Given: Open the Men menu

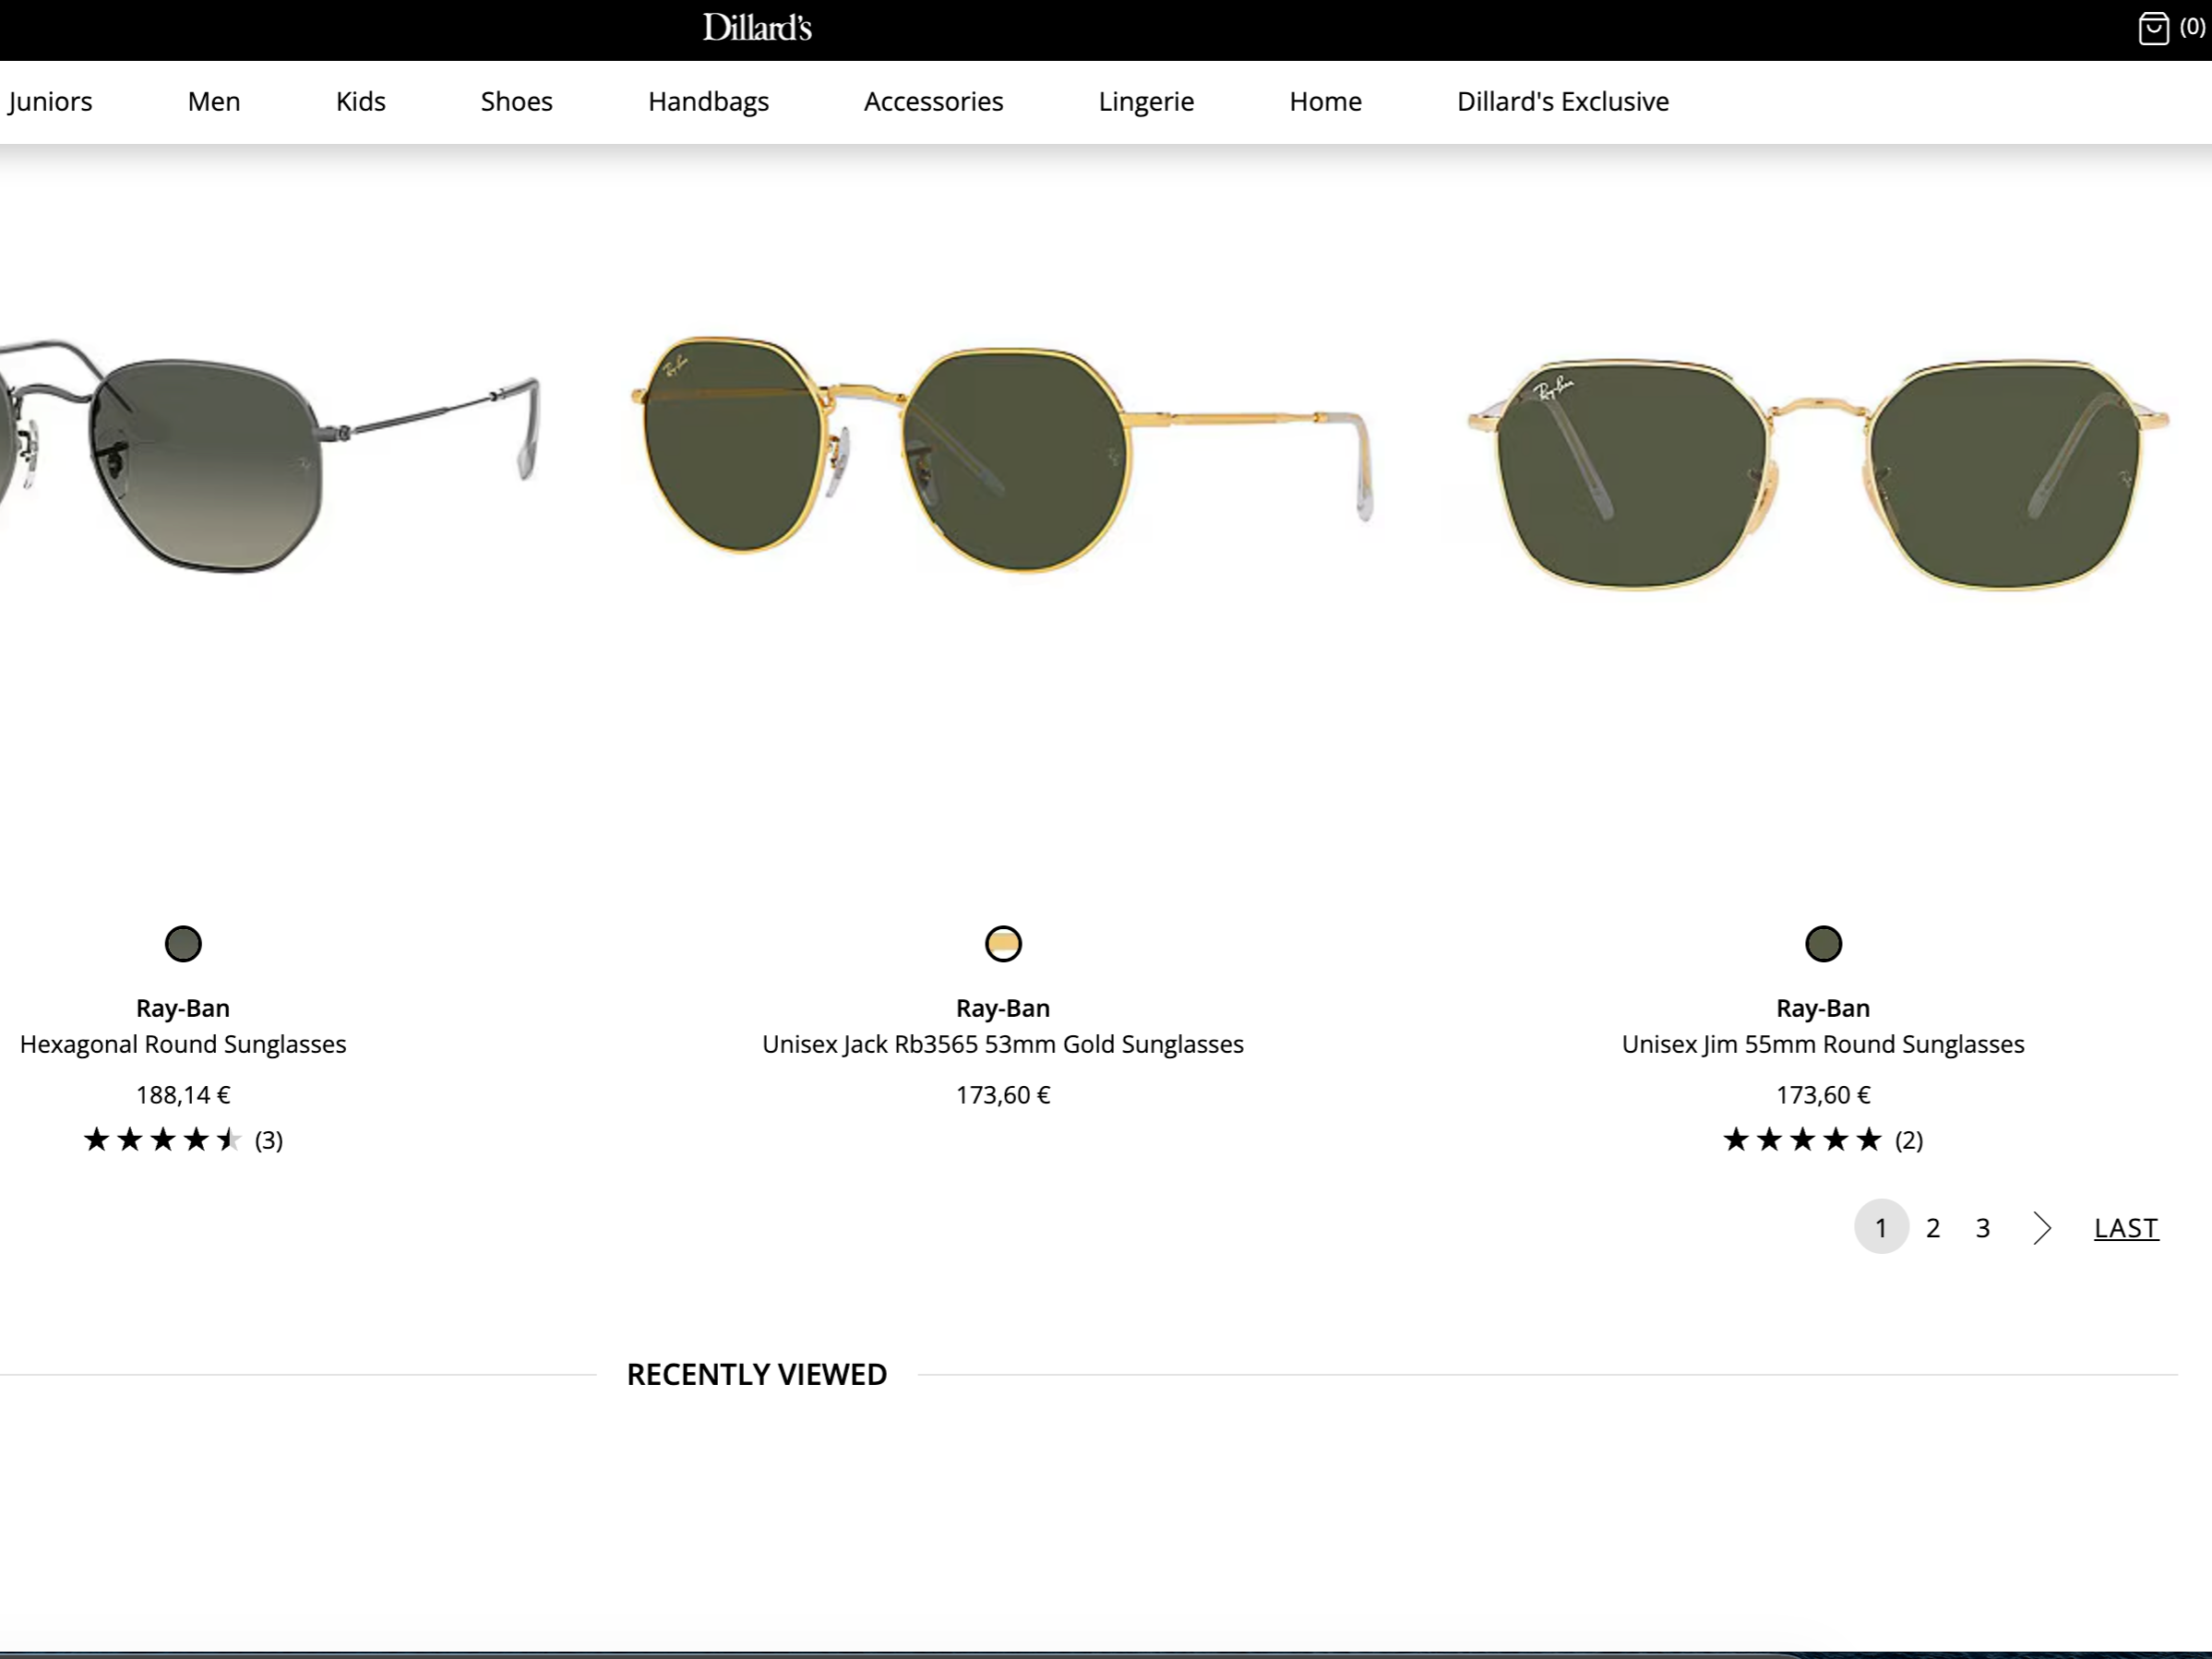Looking at the screenshot, I should [x=214, y=101].
